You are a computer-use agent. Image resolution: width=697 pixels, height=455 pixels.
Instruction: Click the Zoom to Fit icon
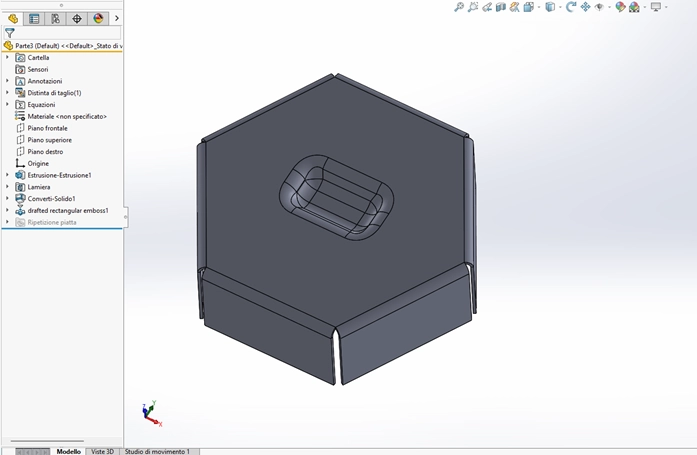coord(459,7)
